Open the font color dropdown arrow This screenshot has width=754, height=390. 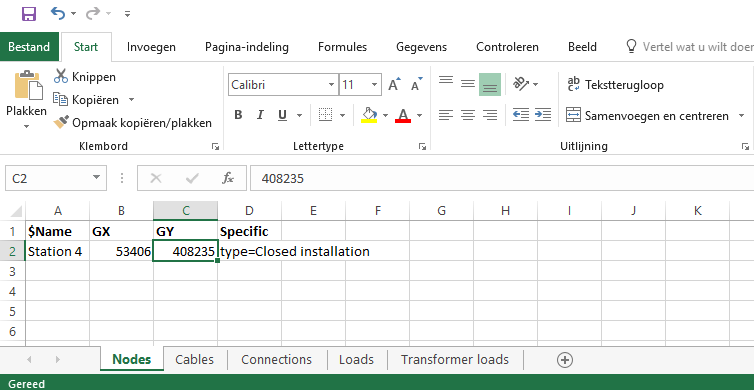419,115
